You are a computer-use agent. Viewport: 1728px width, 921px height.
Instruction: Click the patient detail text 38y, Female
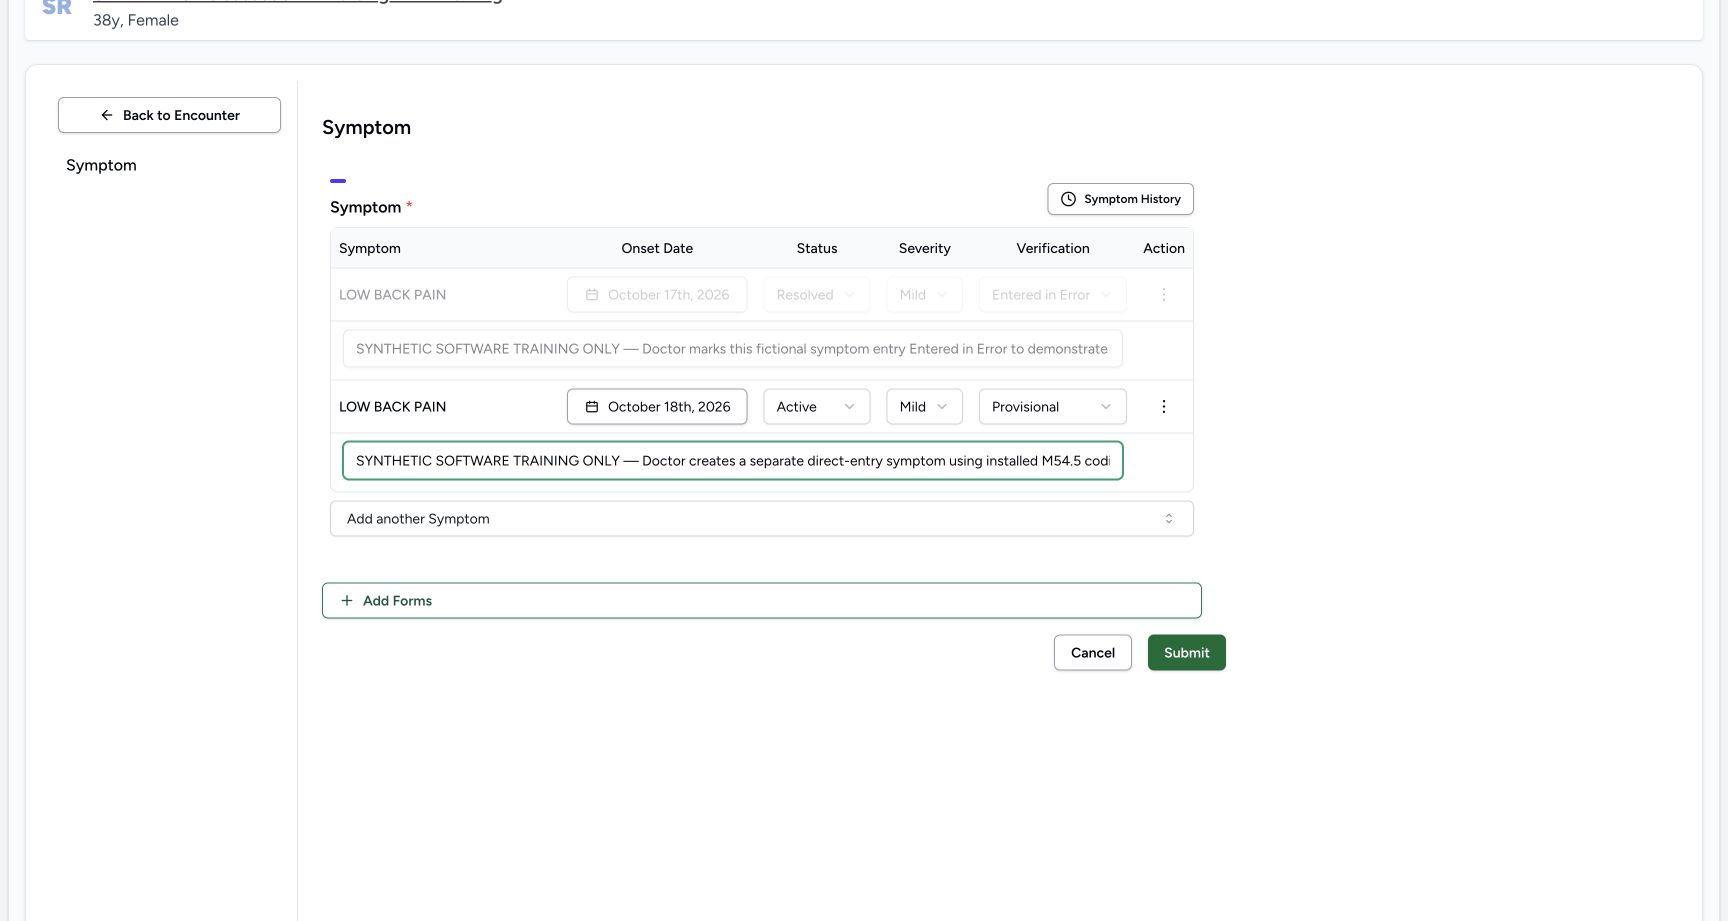pos(136,20)
